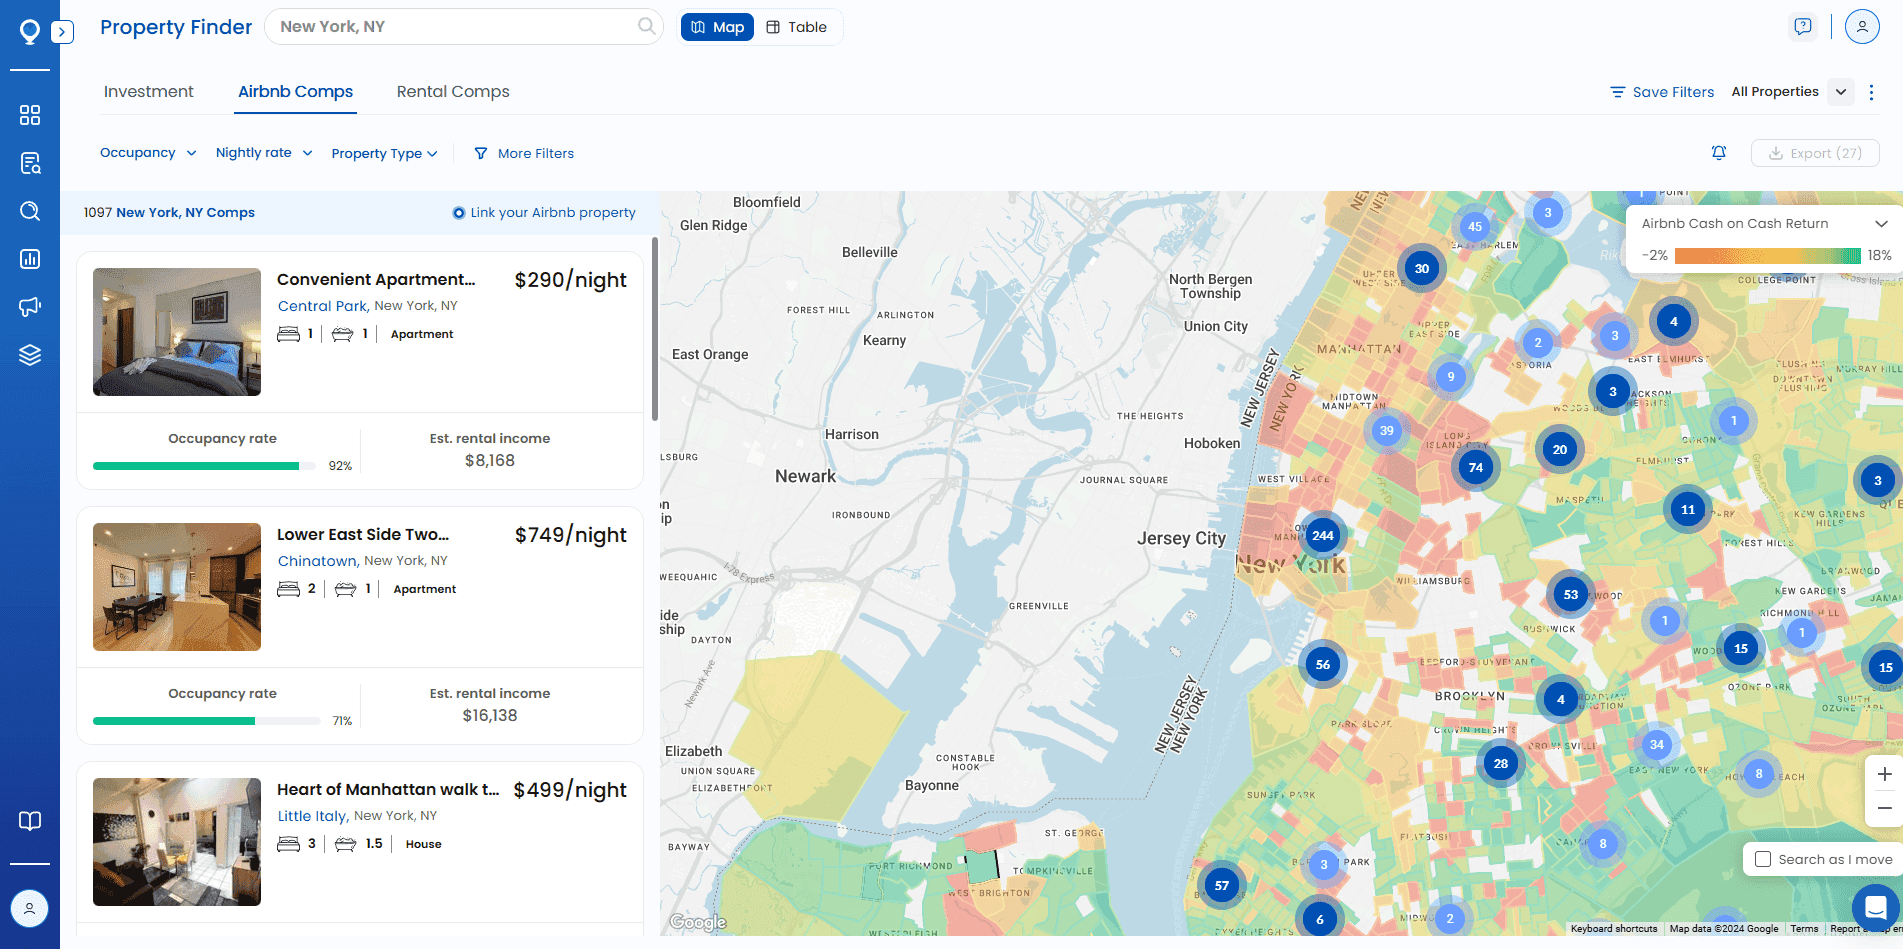Expand the Nightly rate filter
Image resolution: width=1903 pixels, height=949 pixels.
[x=264, y=153]
